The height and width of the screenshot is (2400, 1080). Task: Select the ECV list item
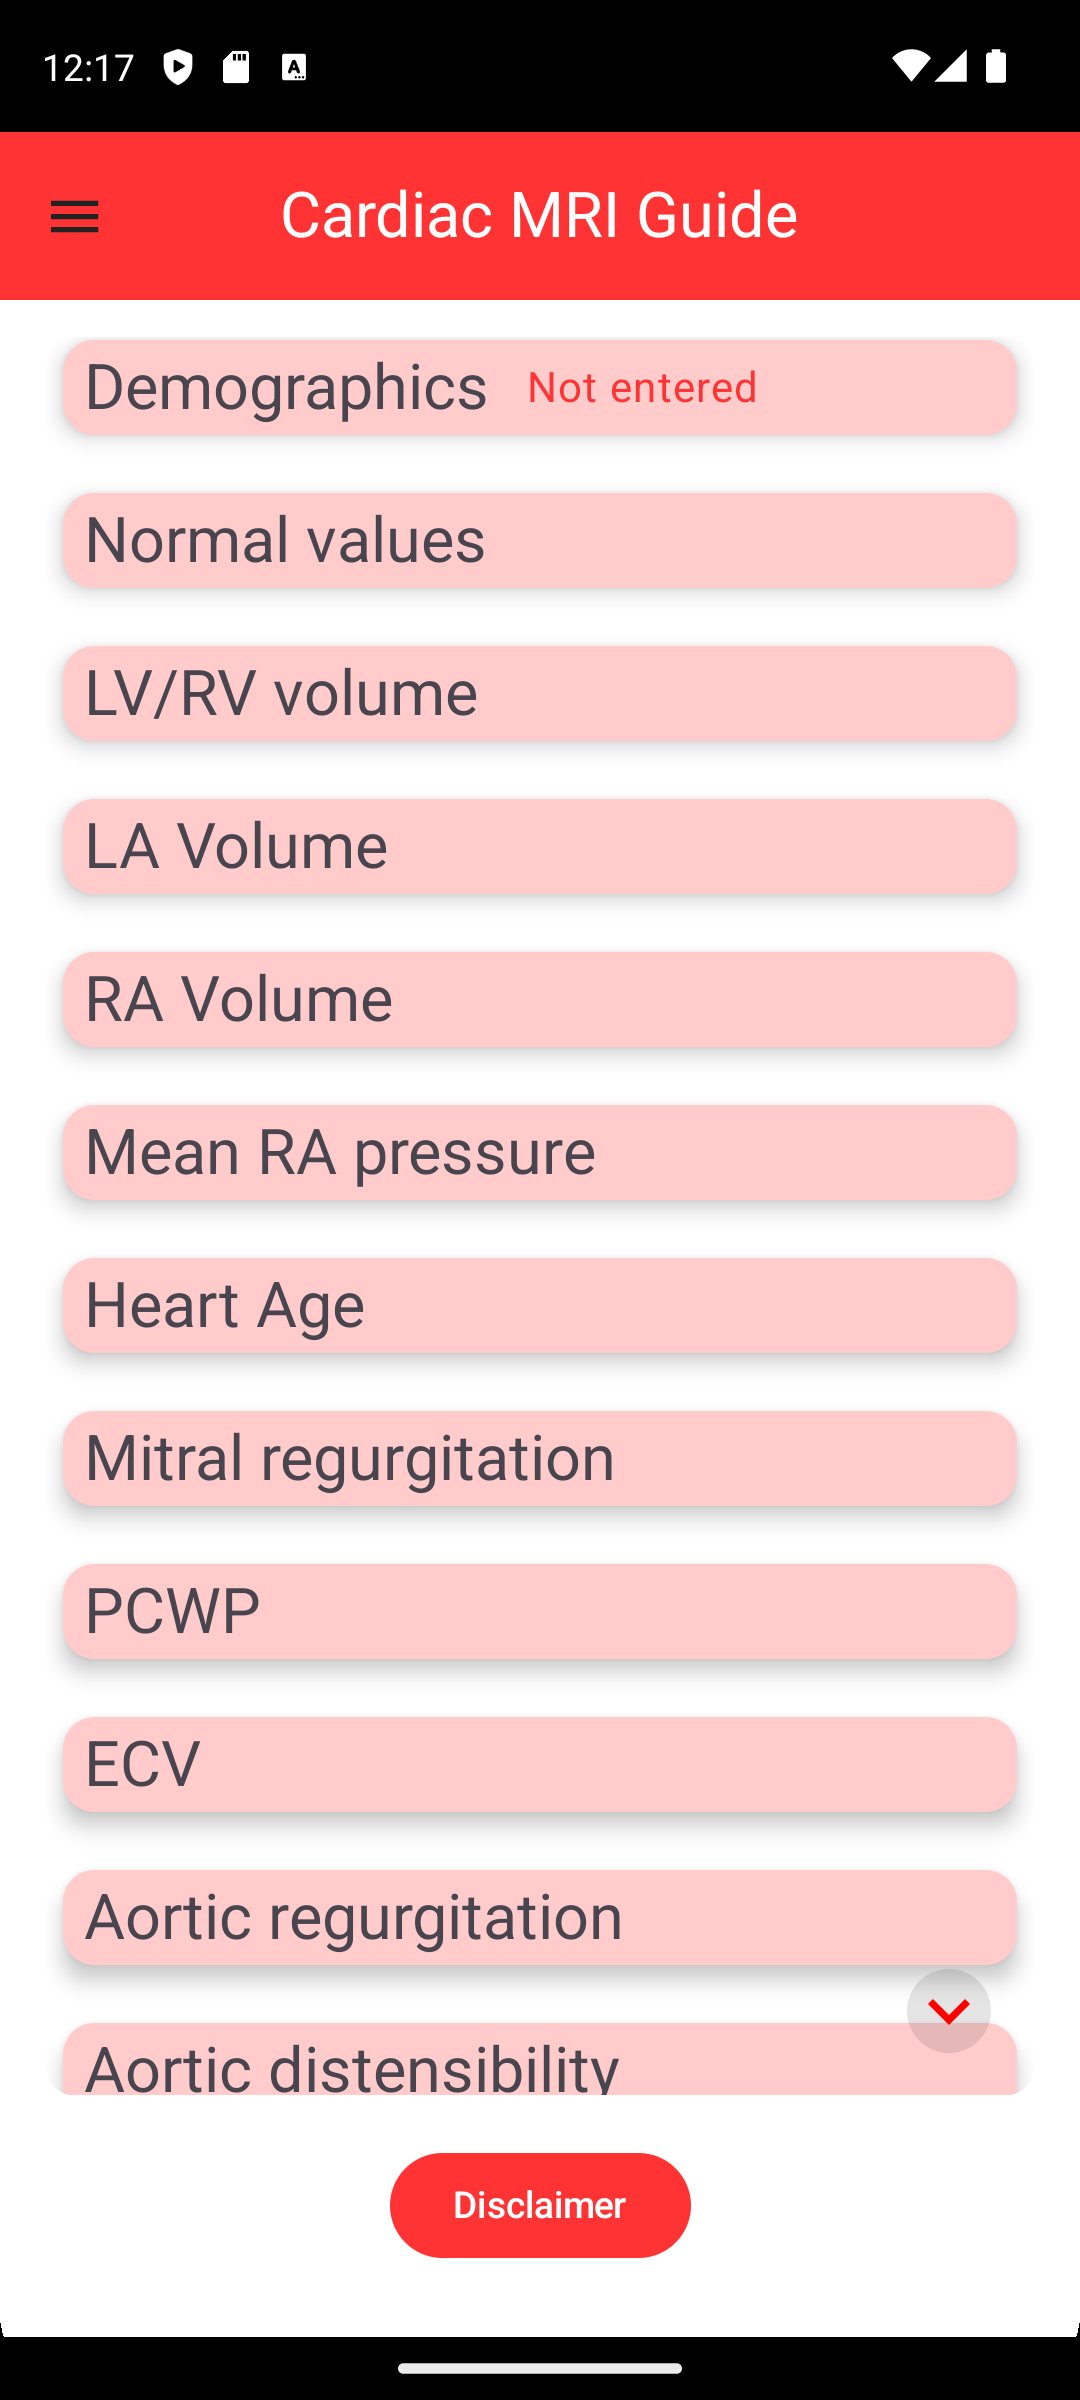point(540,1764)
